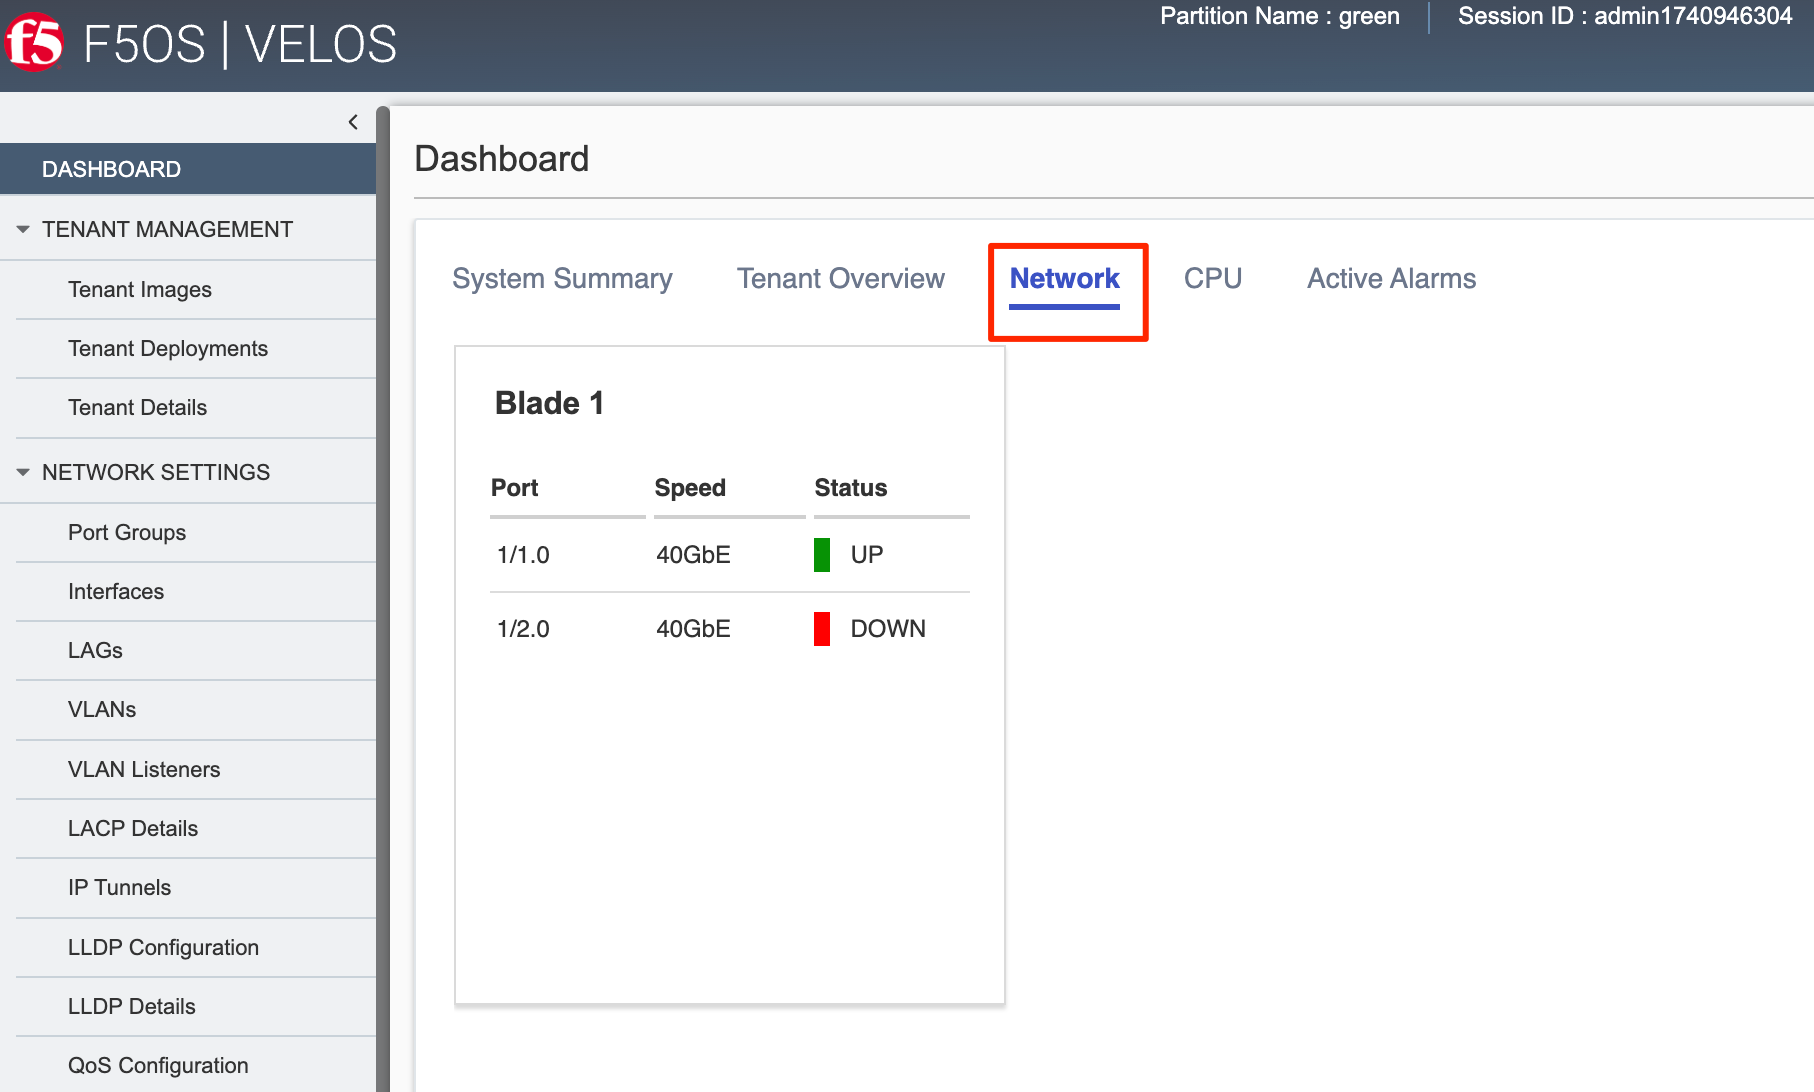Collapse the sidebar with the chevron arrow
The height and width of the screenshot is (1092, 1814).
tap(353, 122)
